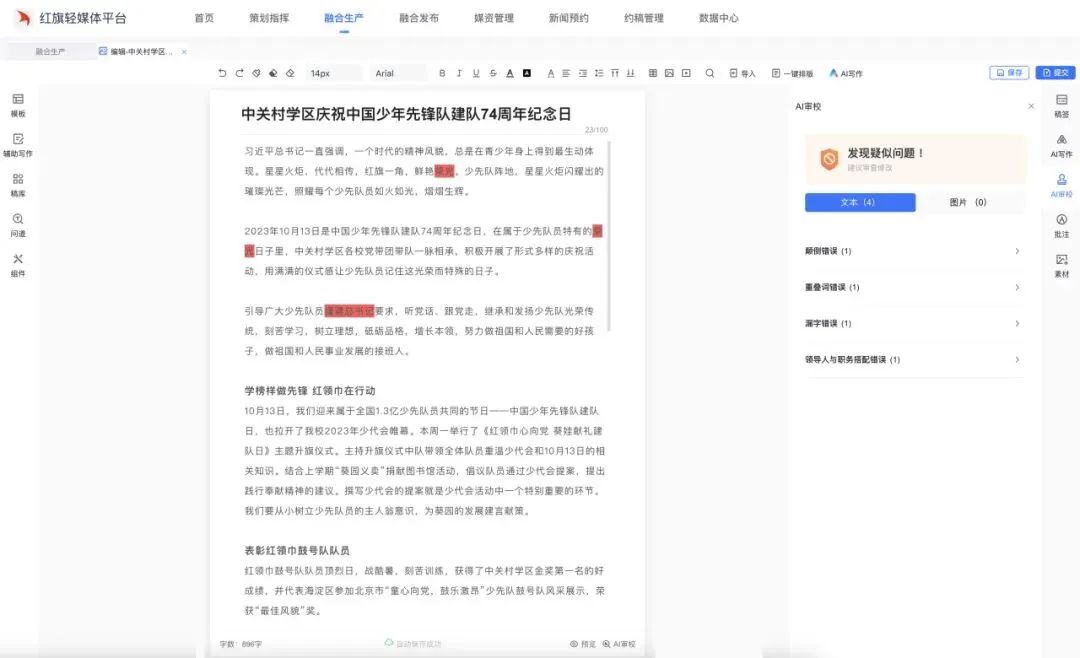Open 策划指挥 in the top navigation

(x=269, y=18)
